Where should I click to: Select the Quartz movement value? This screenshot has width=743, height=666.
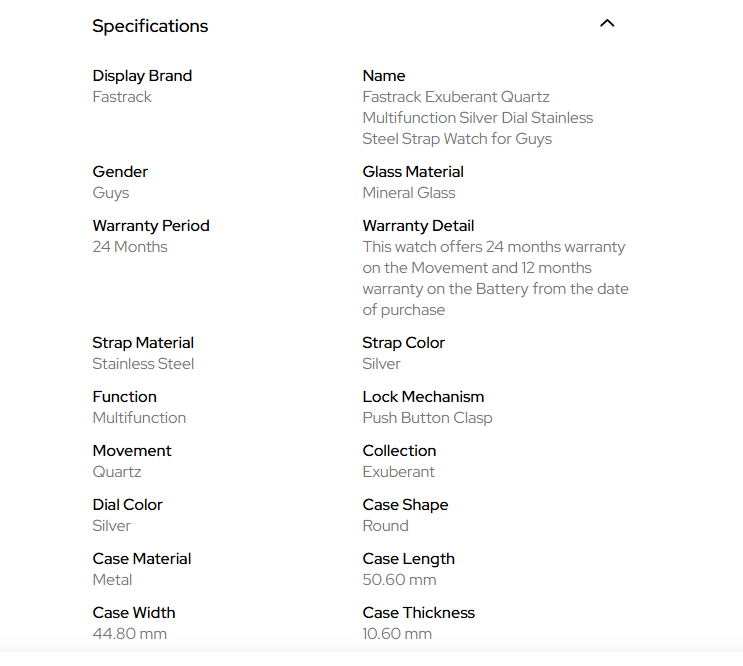117,472
